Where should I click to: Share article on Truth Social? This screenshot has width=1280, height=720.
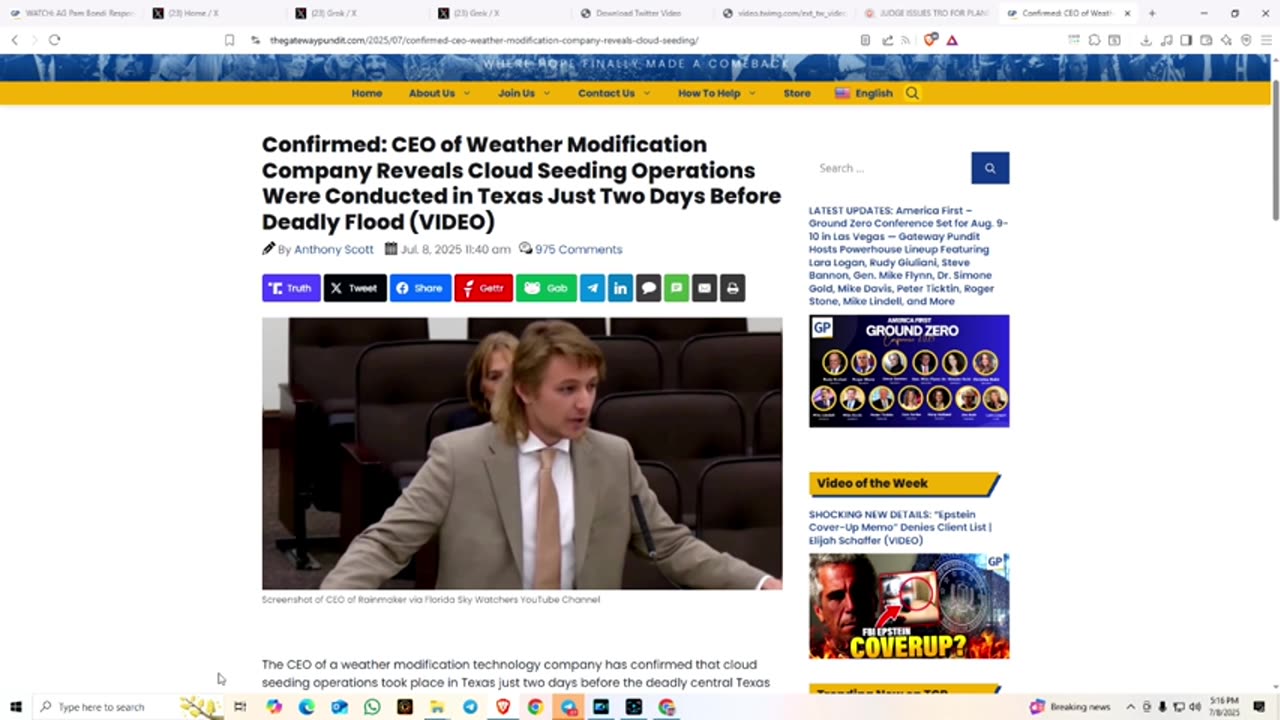[x=291, y=288]
